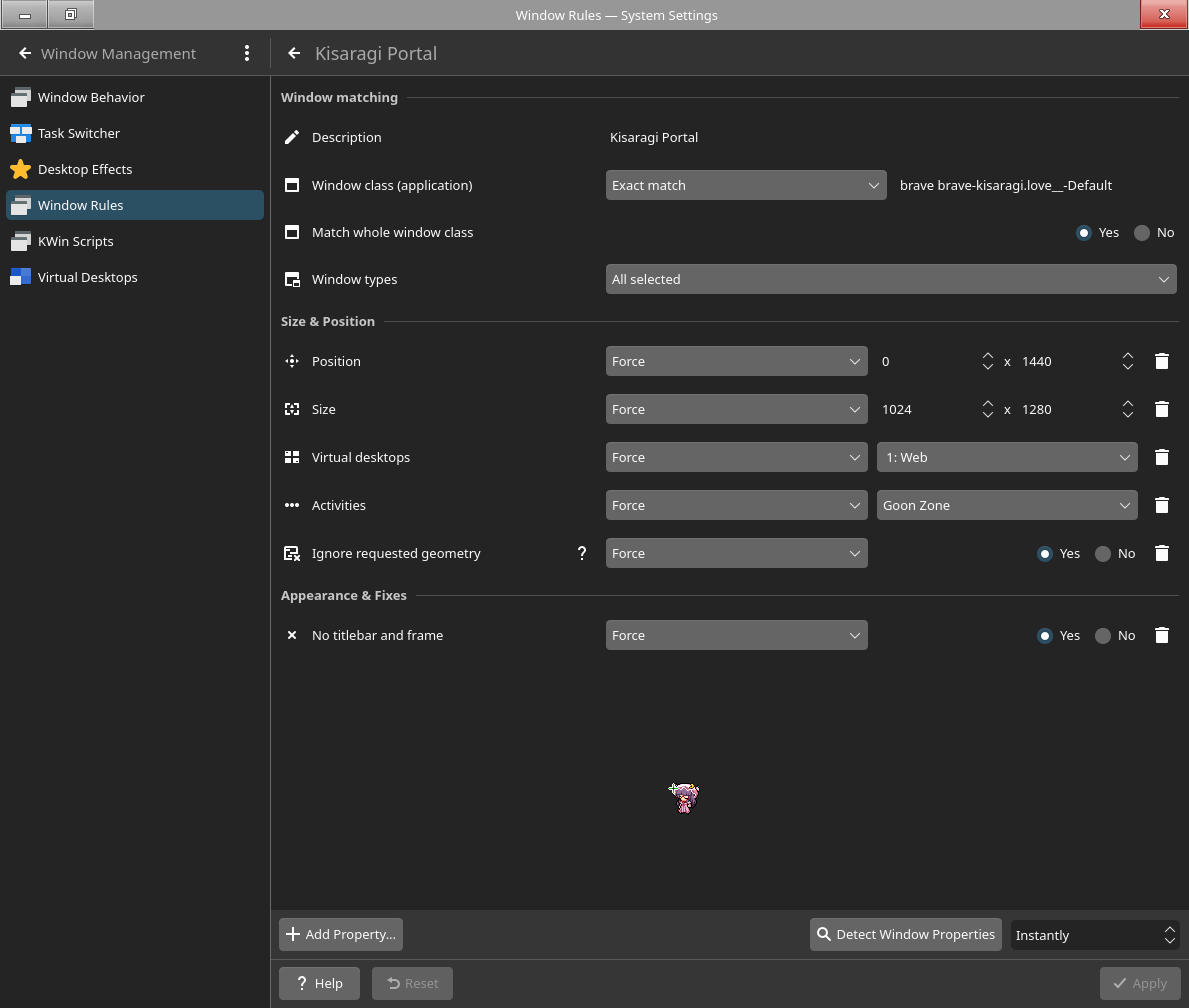
Task: Open the Window types All selected dropdown
Action: pos(891,279)
